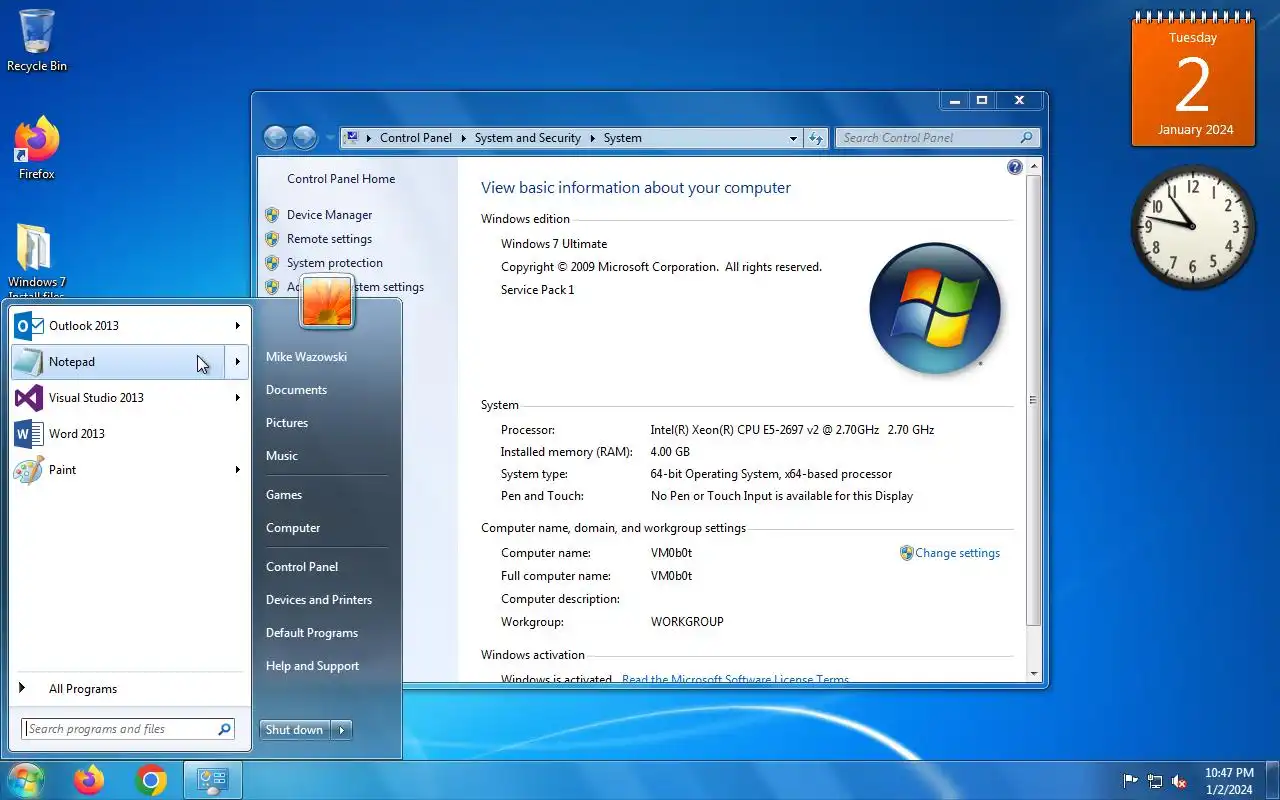Expand the Notepad jump list arrow
Viewport: 1280px width, 800px height.
(x=238, y=362)
